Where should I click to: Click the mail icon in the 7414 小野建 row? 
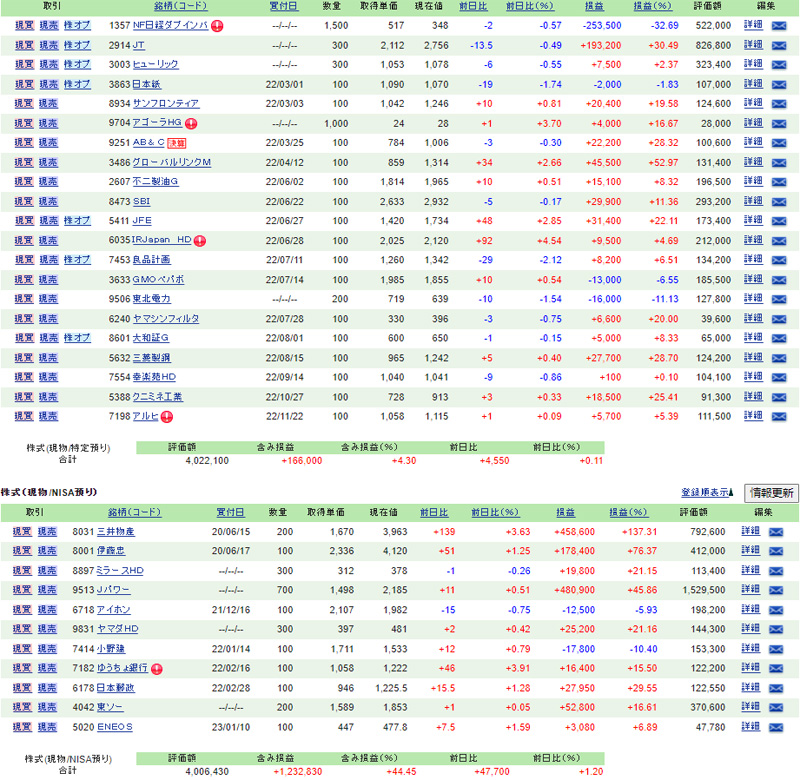click(x=776, y=649)
